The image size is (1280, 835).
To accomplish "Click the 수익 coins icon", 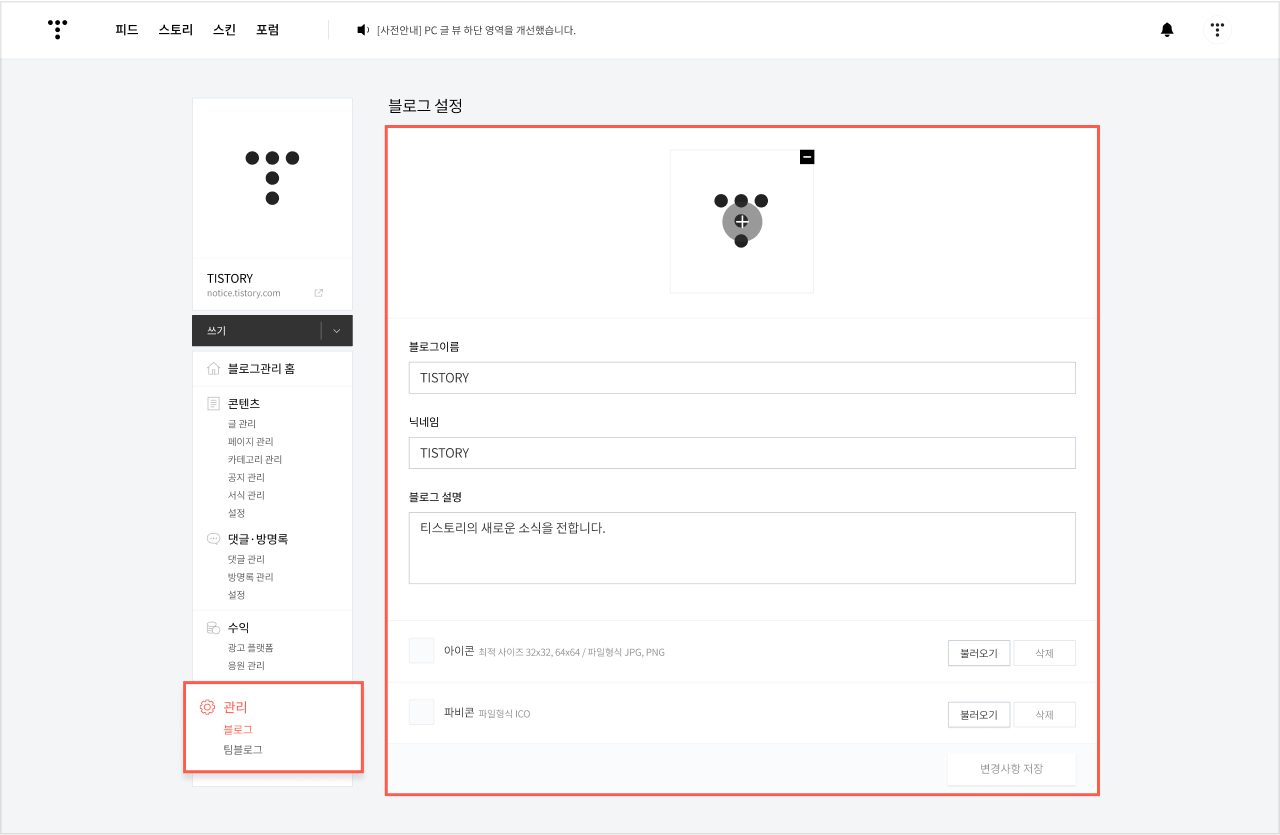I will pos(213,628).
